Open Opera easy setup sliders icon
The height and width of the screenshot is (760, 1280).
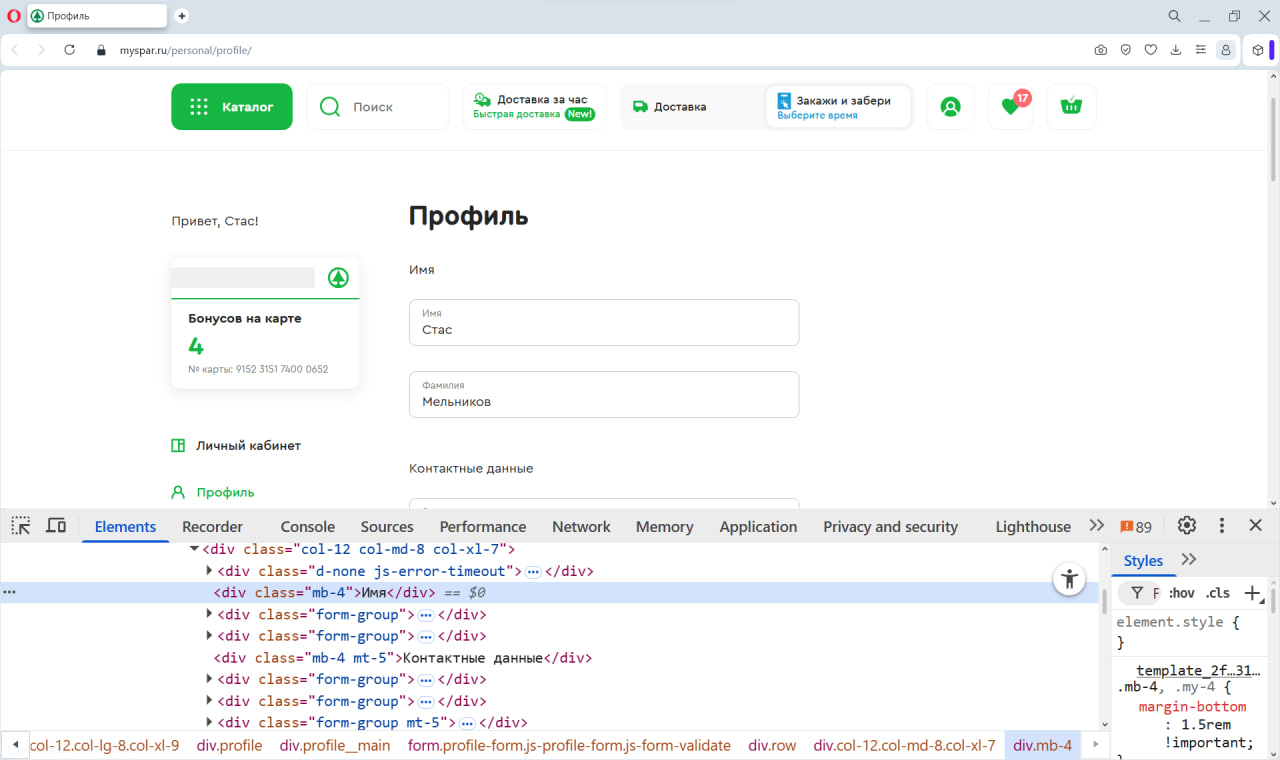[1201, 50]
